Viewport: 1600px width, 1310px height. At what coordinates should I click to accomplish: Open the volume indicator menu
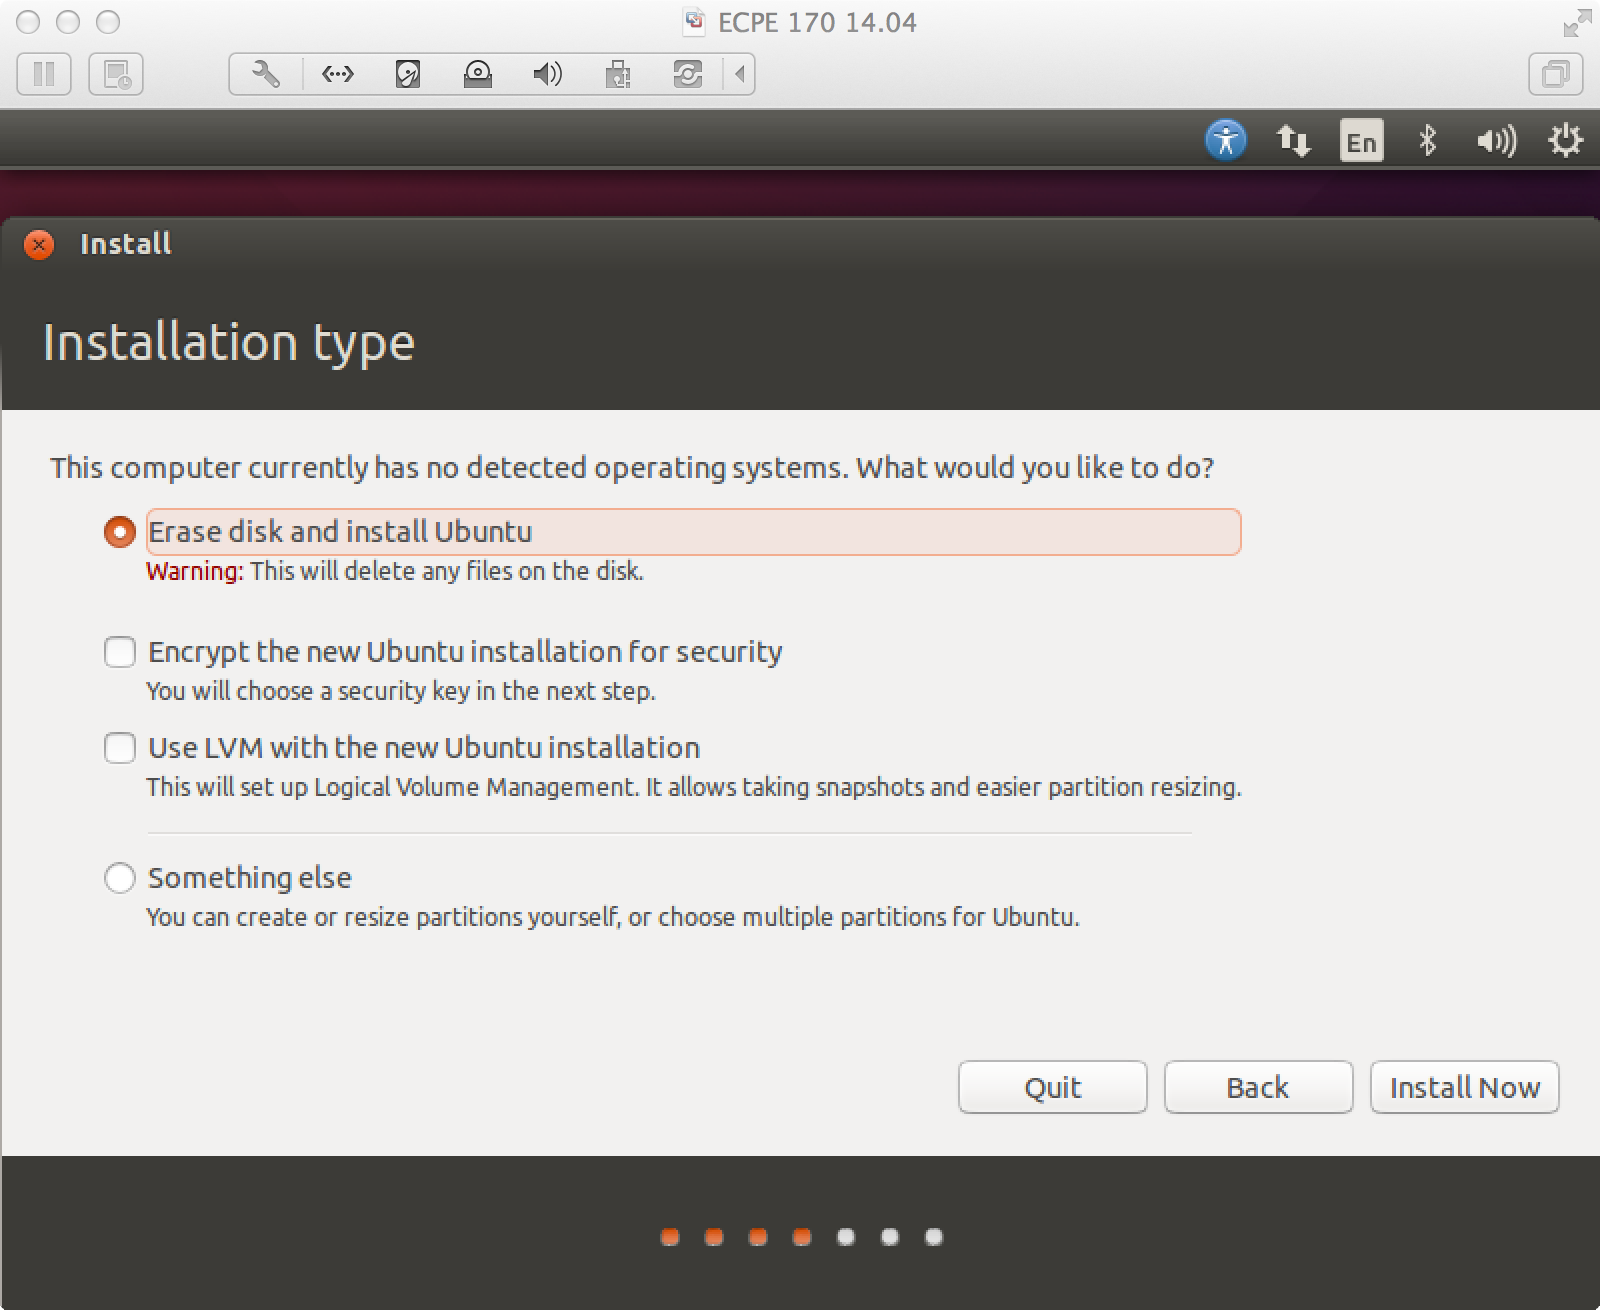(1494, 141)
